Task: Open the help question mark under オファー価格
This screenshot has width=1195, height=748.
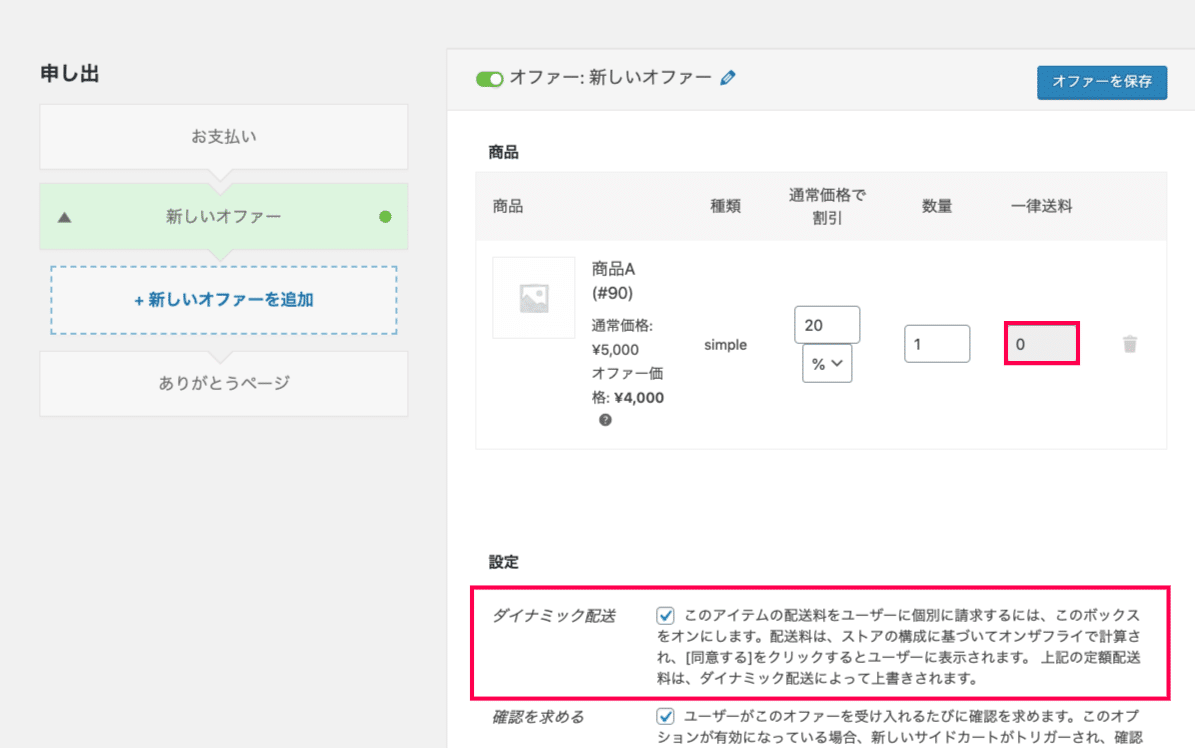Action: (x=605, y=420)
